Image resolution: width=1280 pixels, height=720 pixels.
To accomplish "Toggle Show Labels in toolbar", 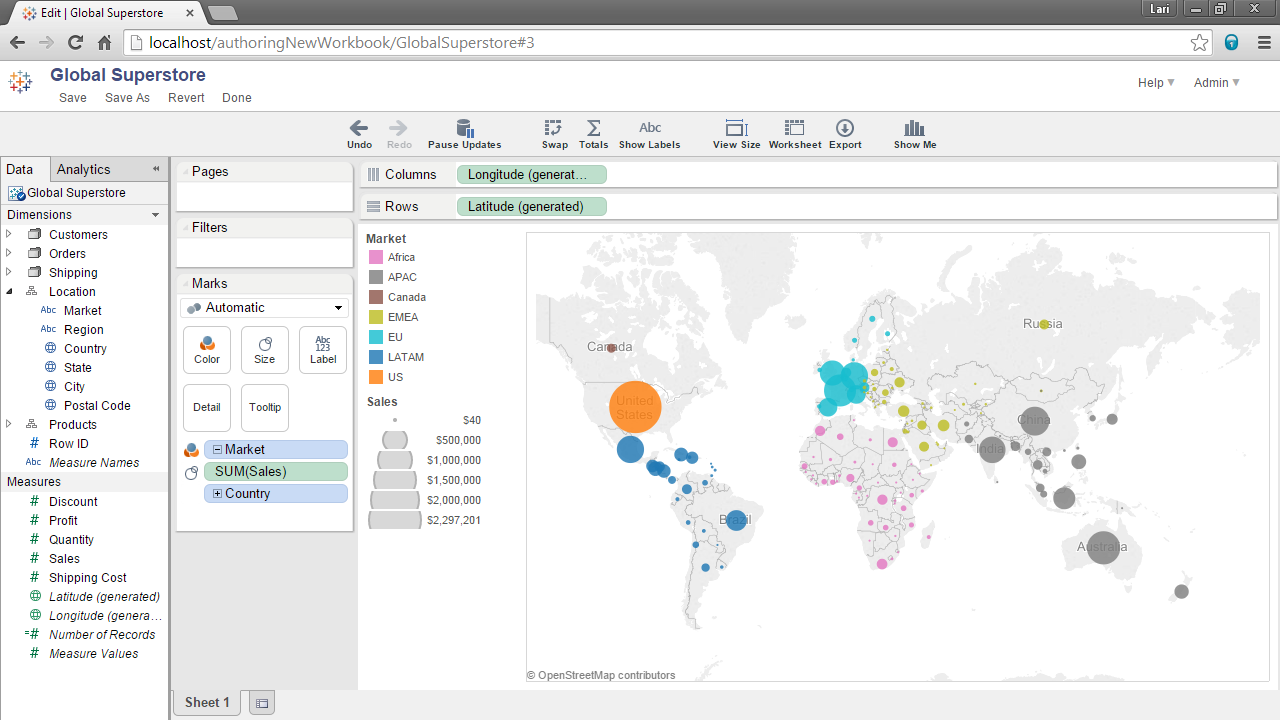I will pyautogui.click(x=649, y=128).
